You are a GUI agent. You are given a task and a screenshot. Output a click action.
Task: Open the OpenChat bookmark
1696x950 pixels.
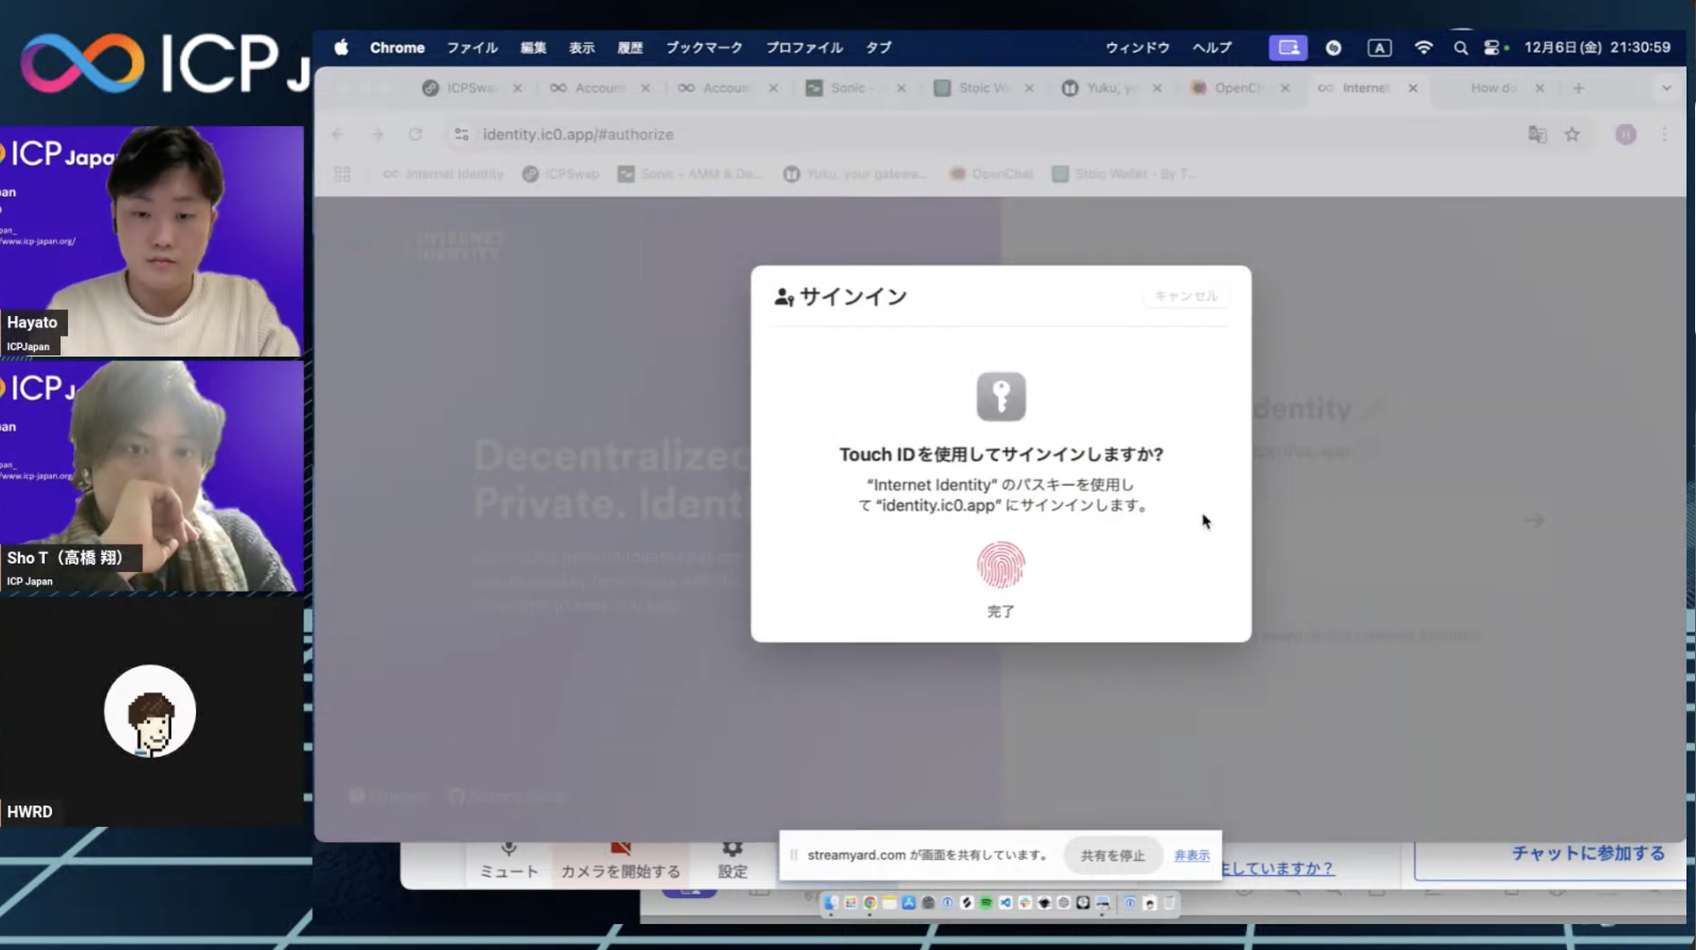click(991, 173)
